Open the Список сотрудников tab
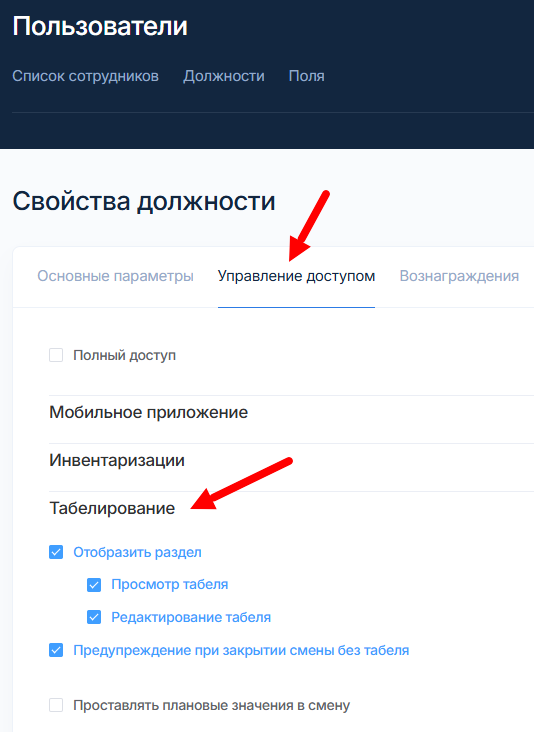534x732 pixels. click(x=85, y=76)
